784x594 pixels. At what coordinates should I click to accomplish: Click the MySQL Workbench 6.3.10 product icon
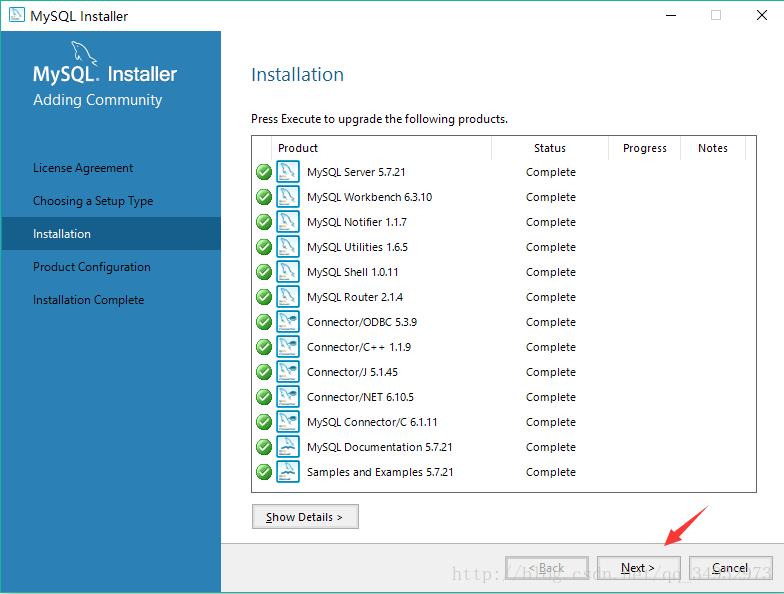click(288, 197)
